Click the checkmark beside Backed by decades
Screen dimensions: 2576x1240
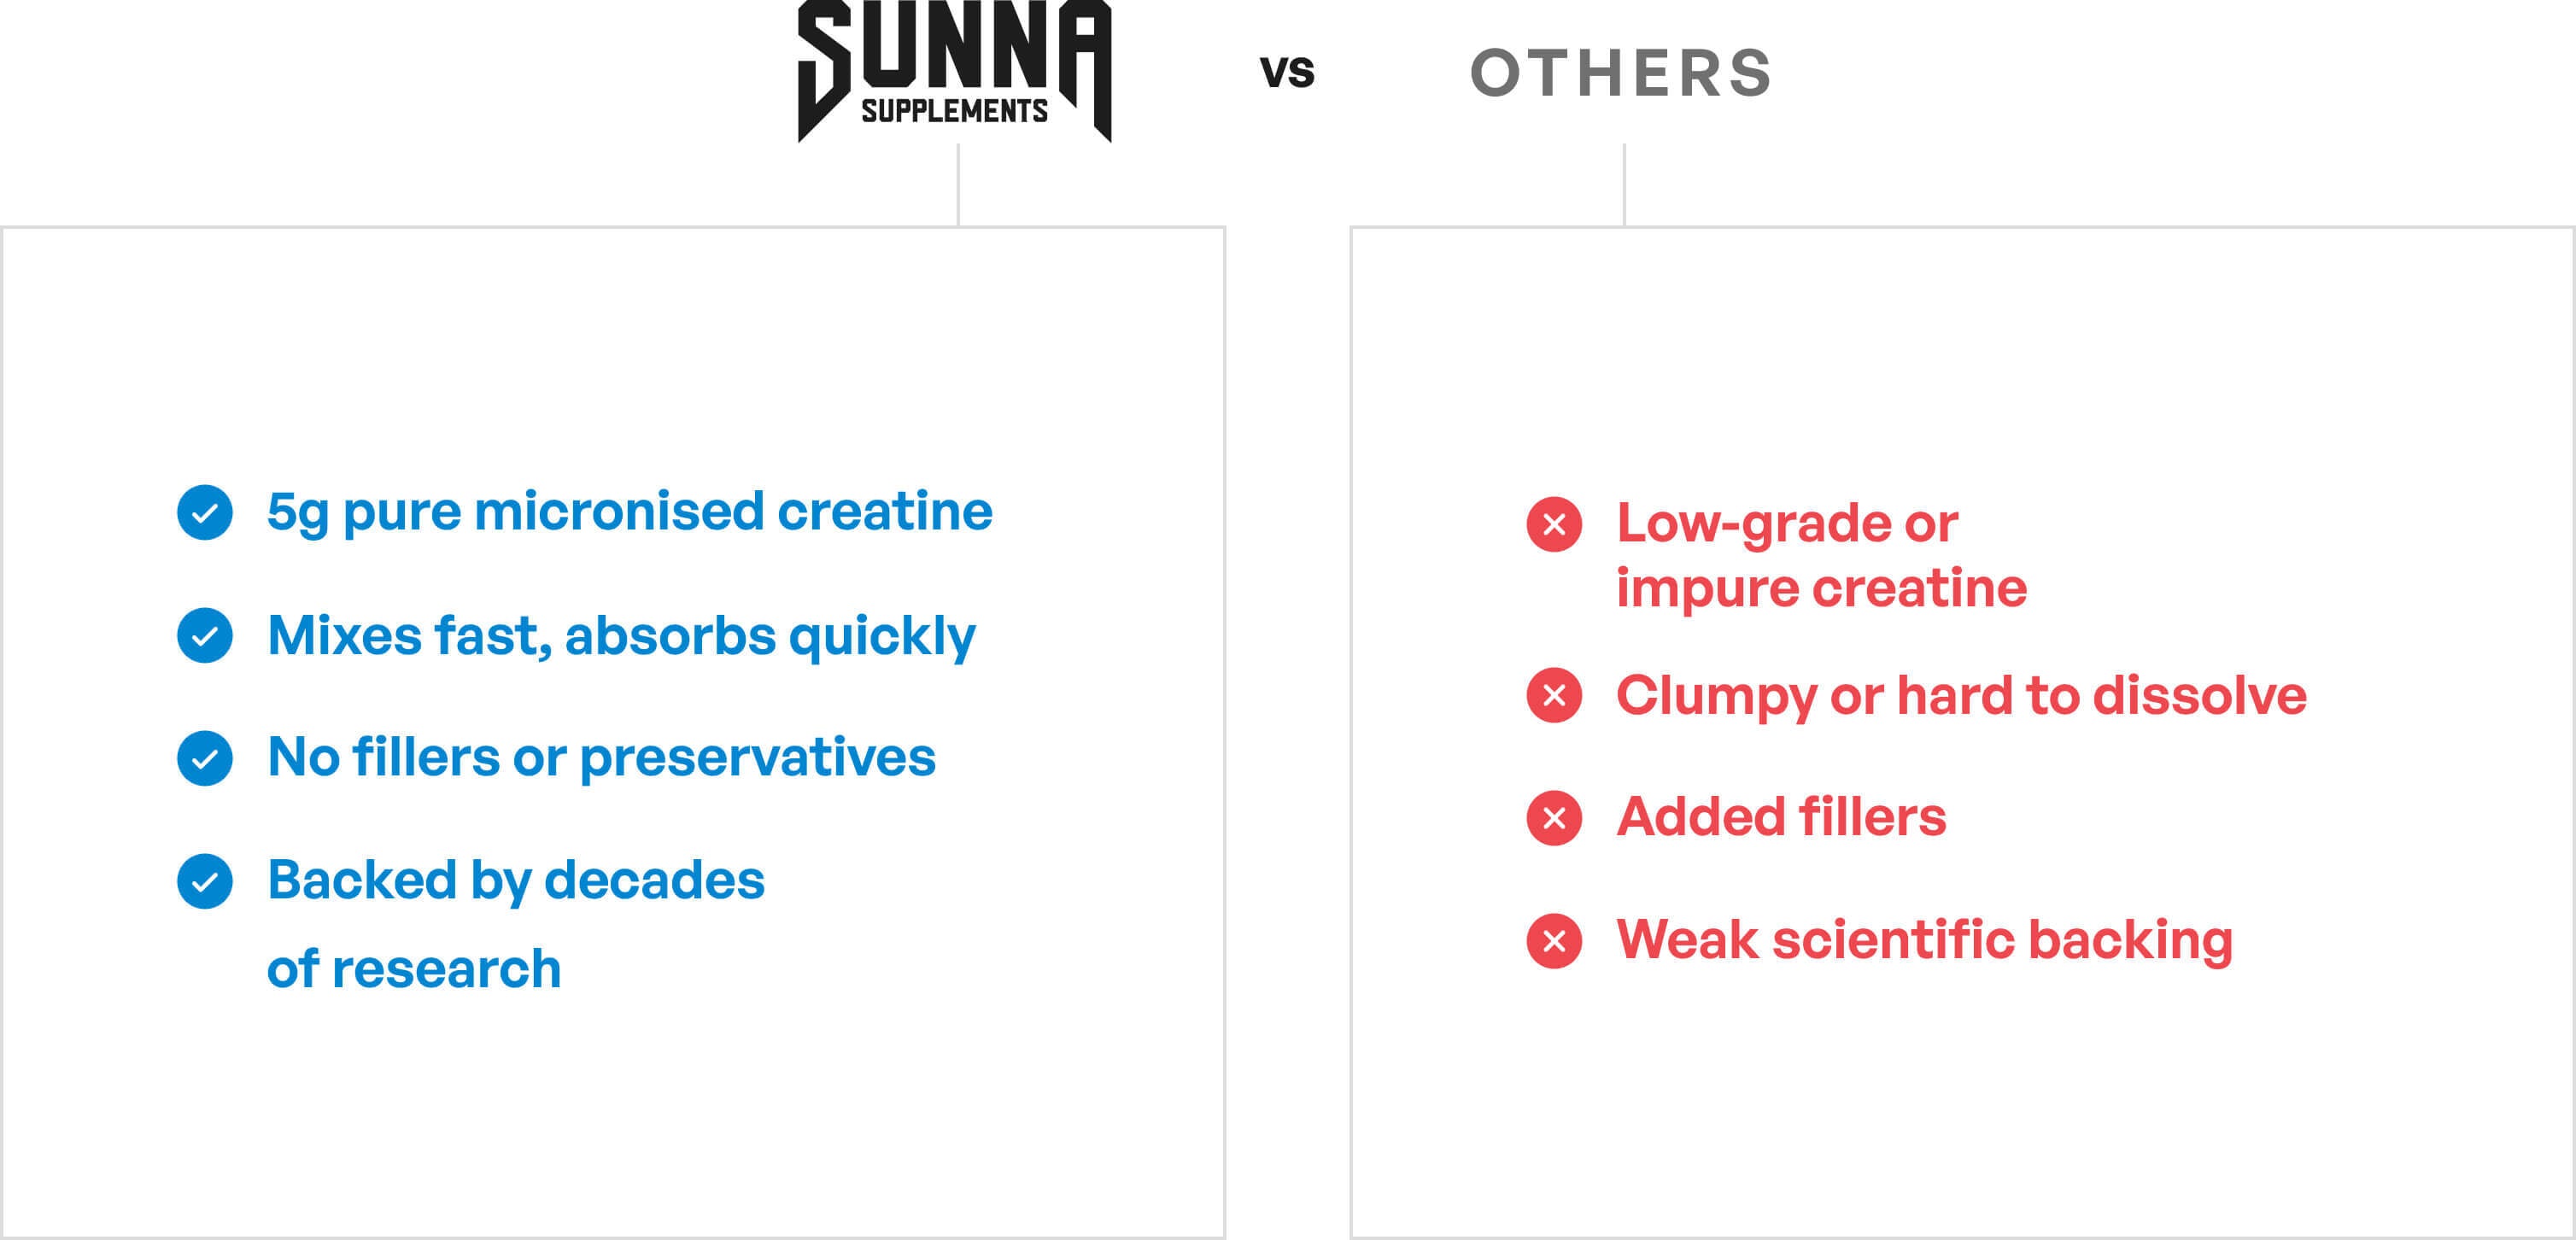tap(205, 881)
